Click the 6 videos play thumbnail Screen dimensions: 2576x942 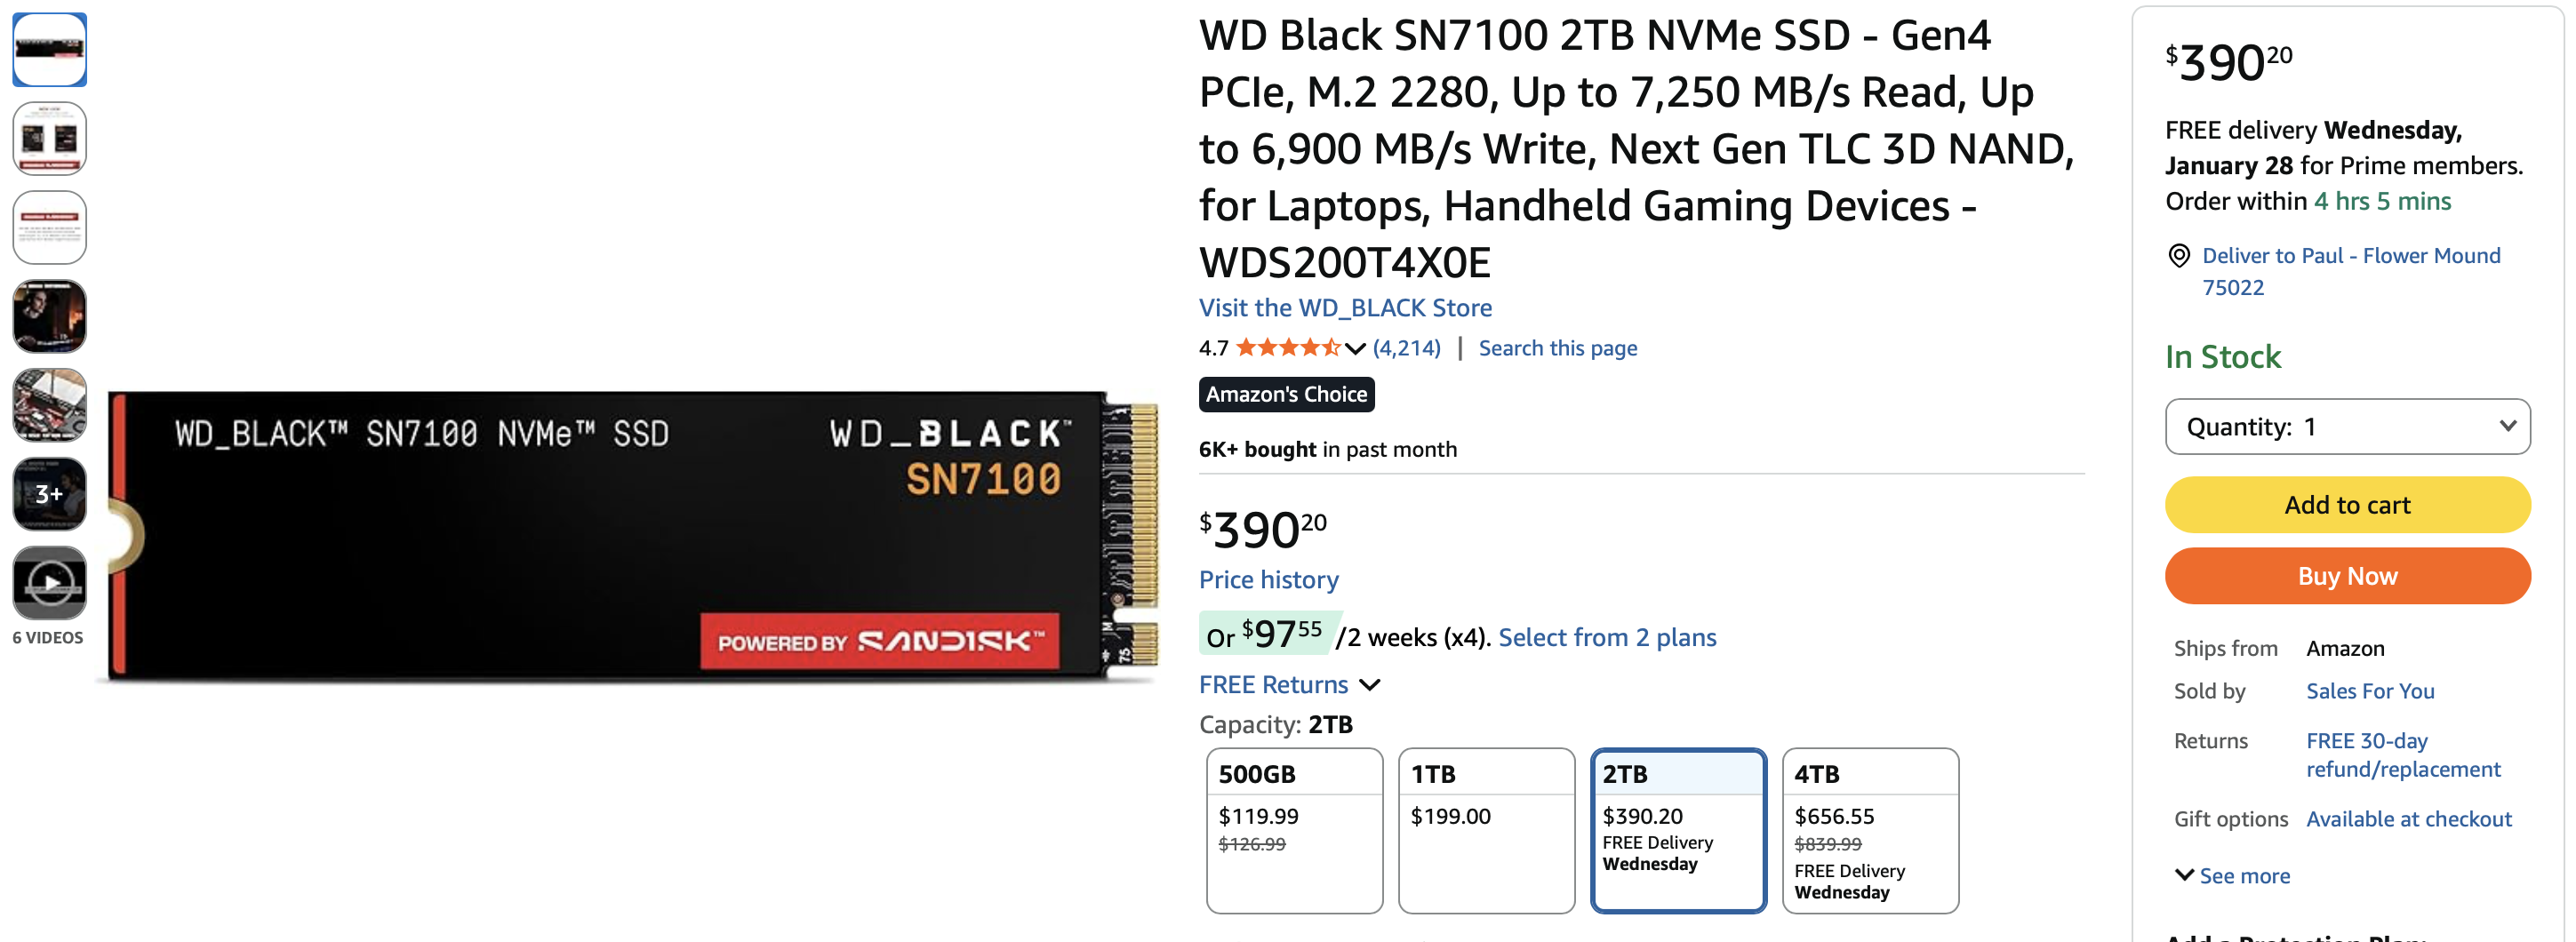(49, 582)
